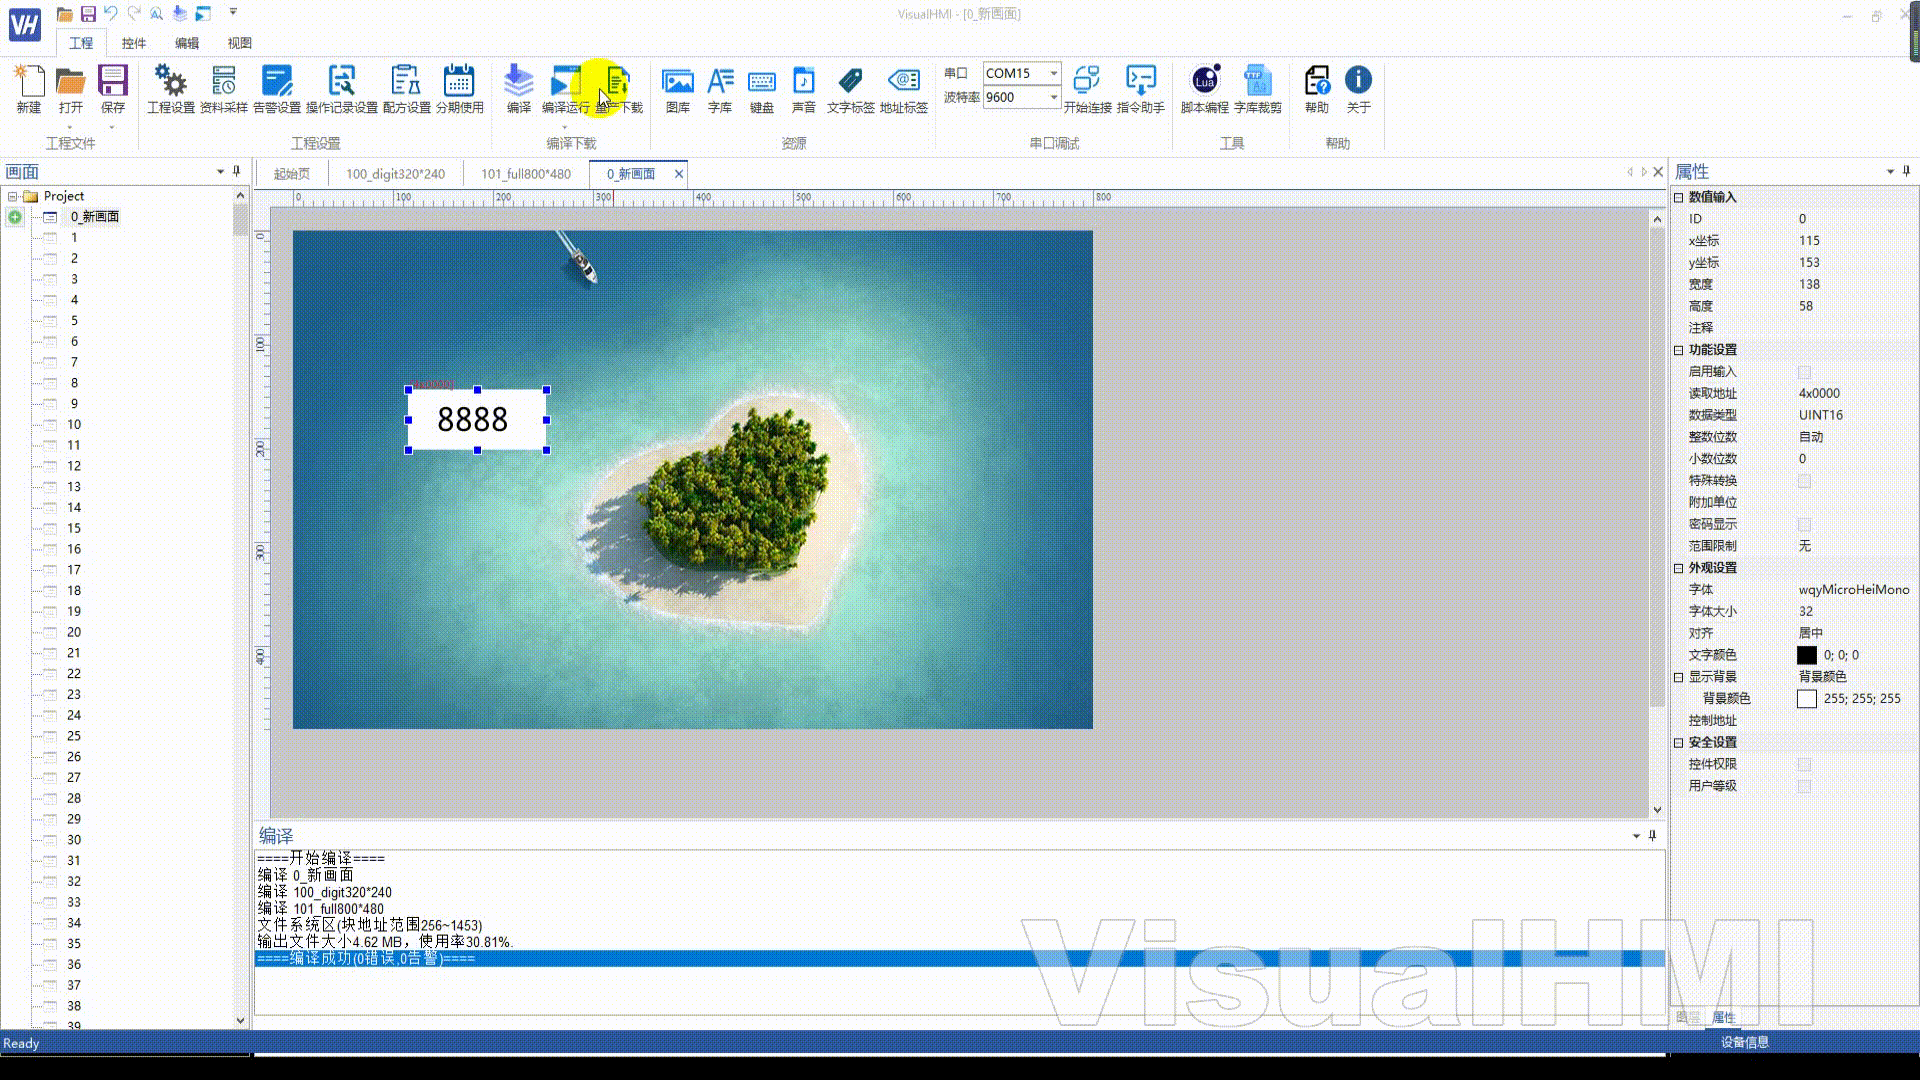Image resolution: width=1920 pixels, height=1080 pixels.
Task: Open 工程设置 project settings
Action: (171, 89)
